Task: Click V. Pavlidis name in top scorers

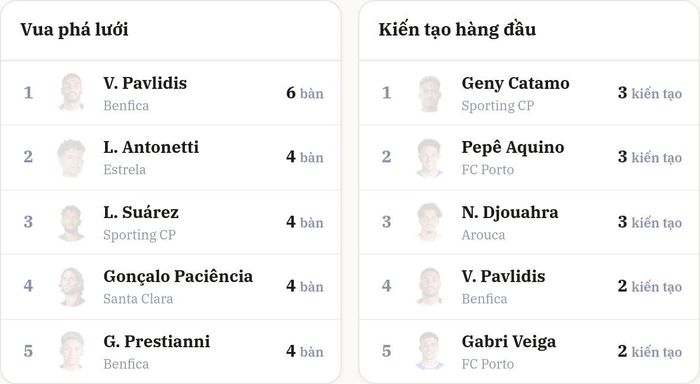Action: coord(145,83)
